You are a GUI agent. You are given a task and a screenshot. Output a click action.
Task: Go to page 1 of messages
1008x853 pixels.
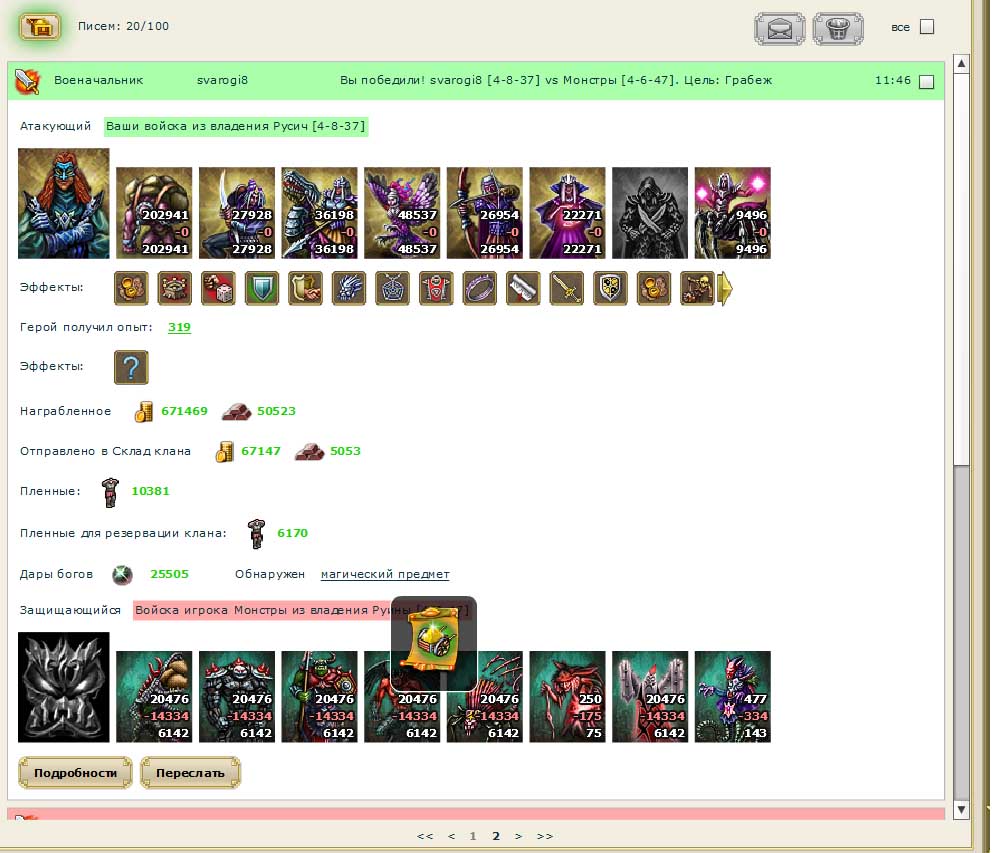pos(472,836)
